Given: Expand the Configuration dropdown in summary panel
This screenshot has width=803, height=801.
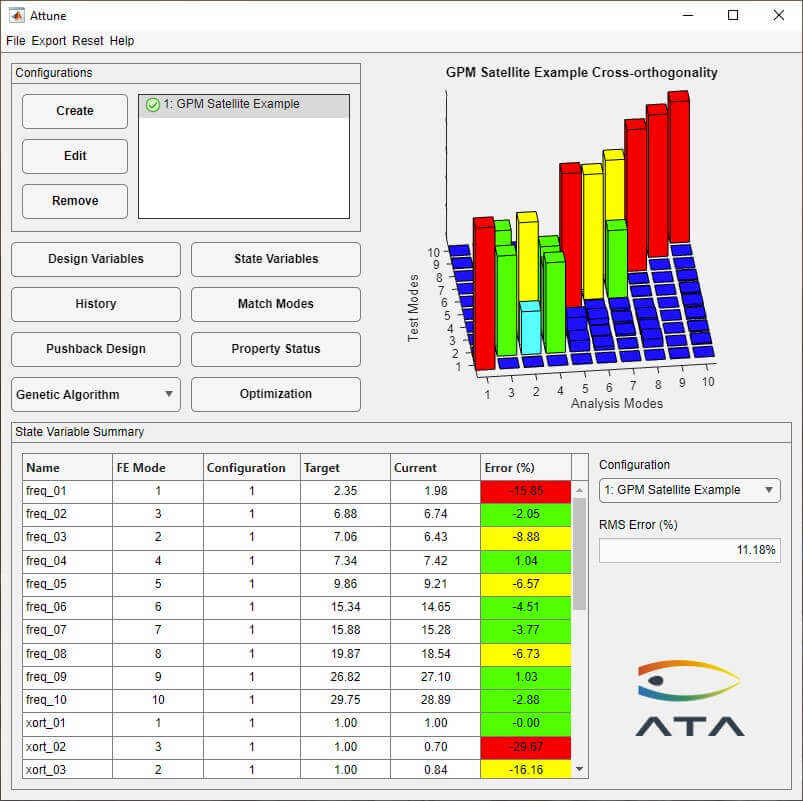Looking at the screenshot, I should [689, 490].
